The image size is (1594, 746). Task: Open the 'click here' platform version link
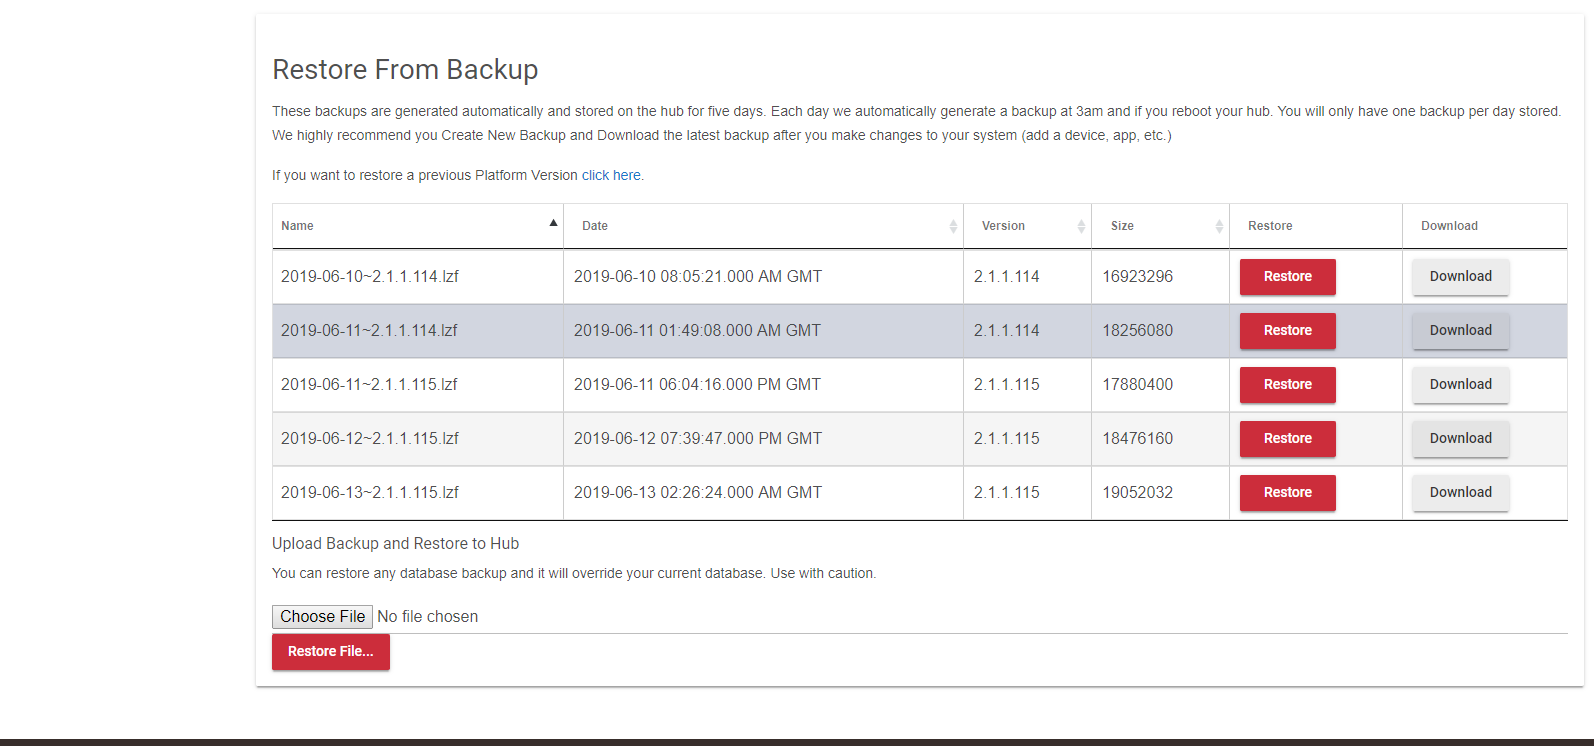click(x=611, y=175)
